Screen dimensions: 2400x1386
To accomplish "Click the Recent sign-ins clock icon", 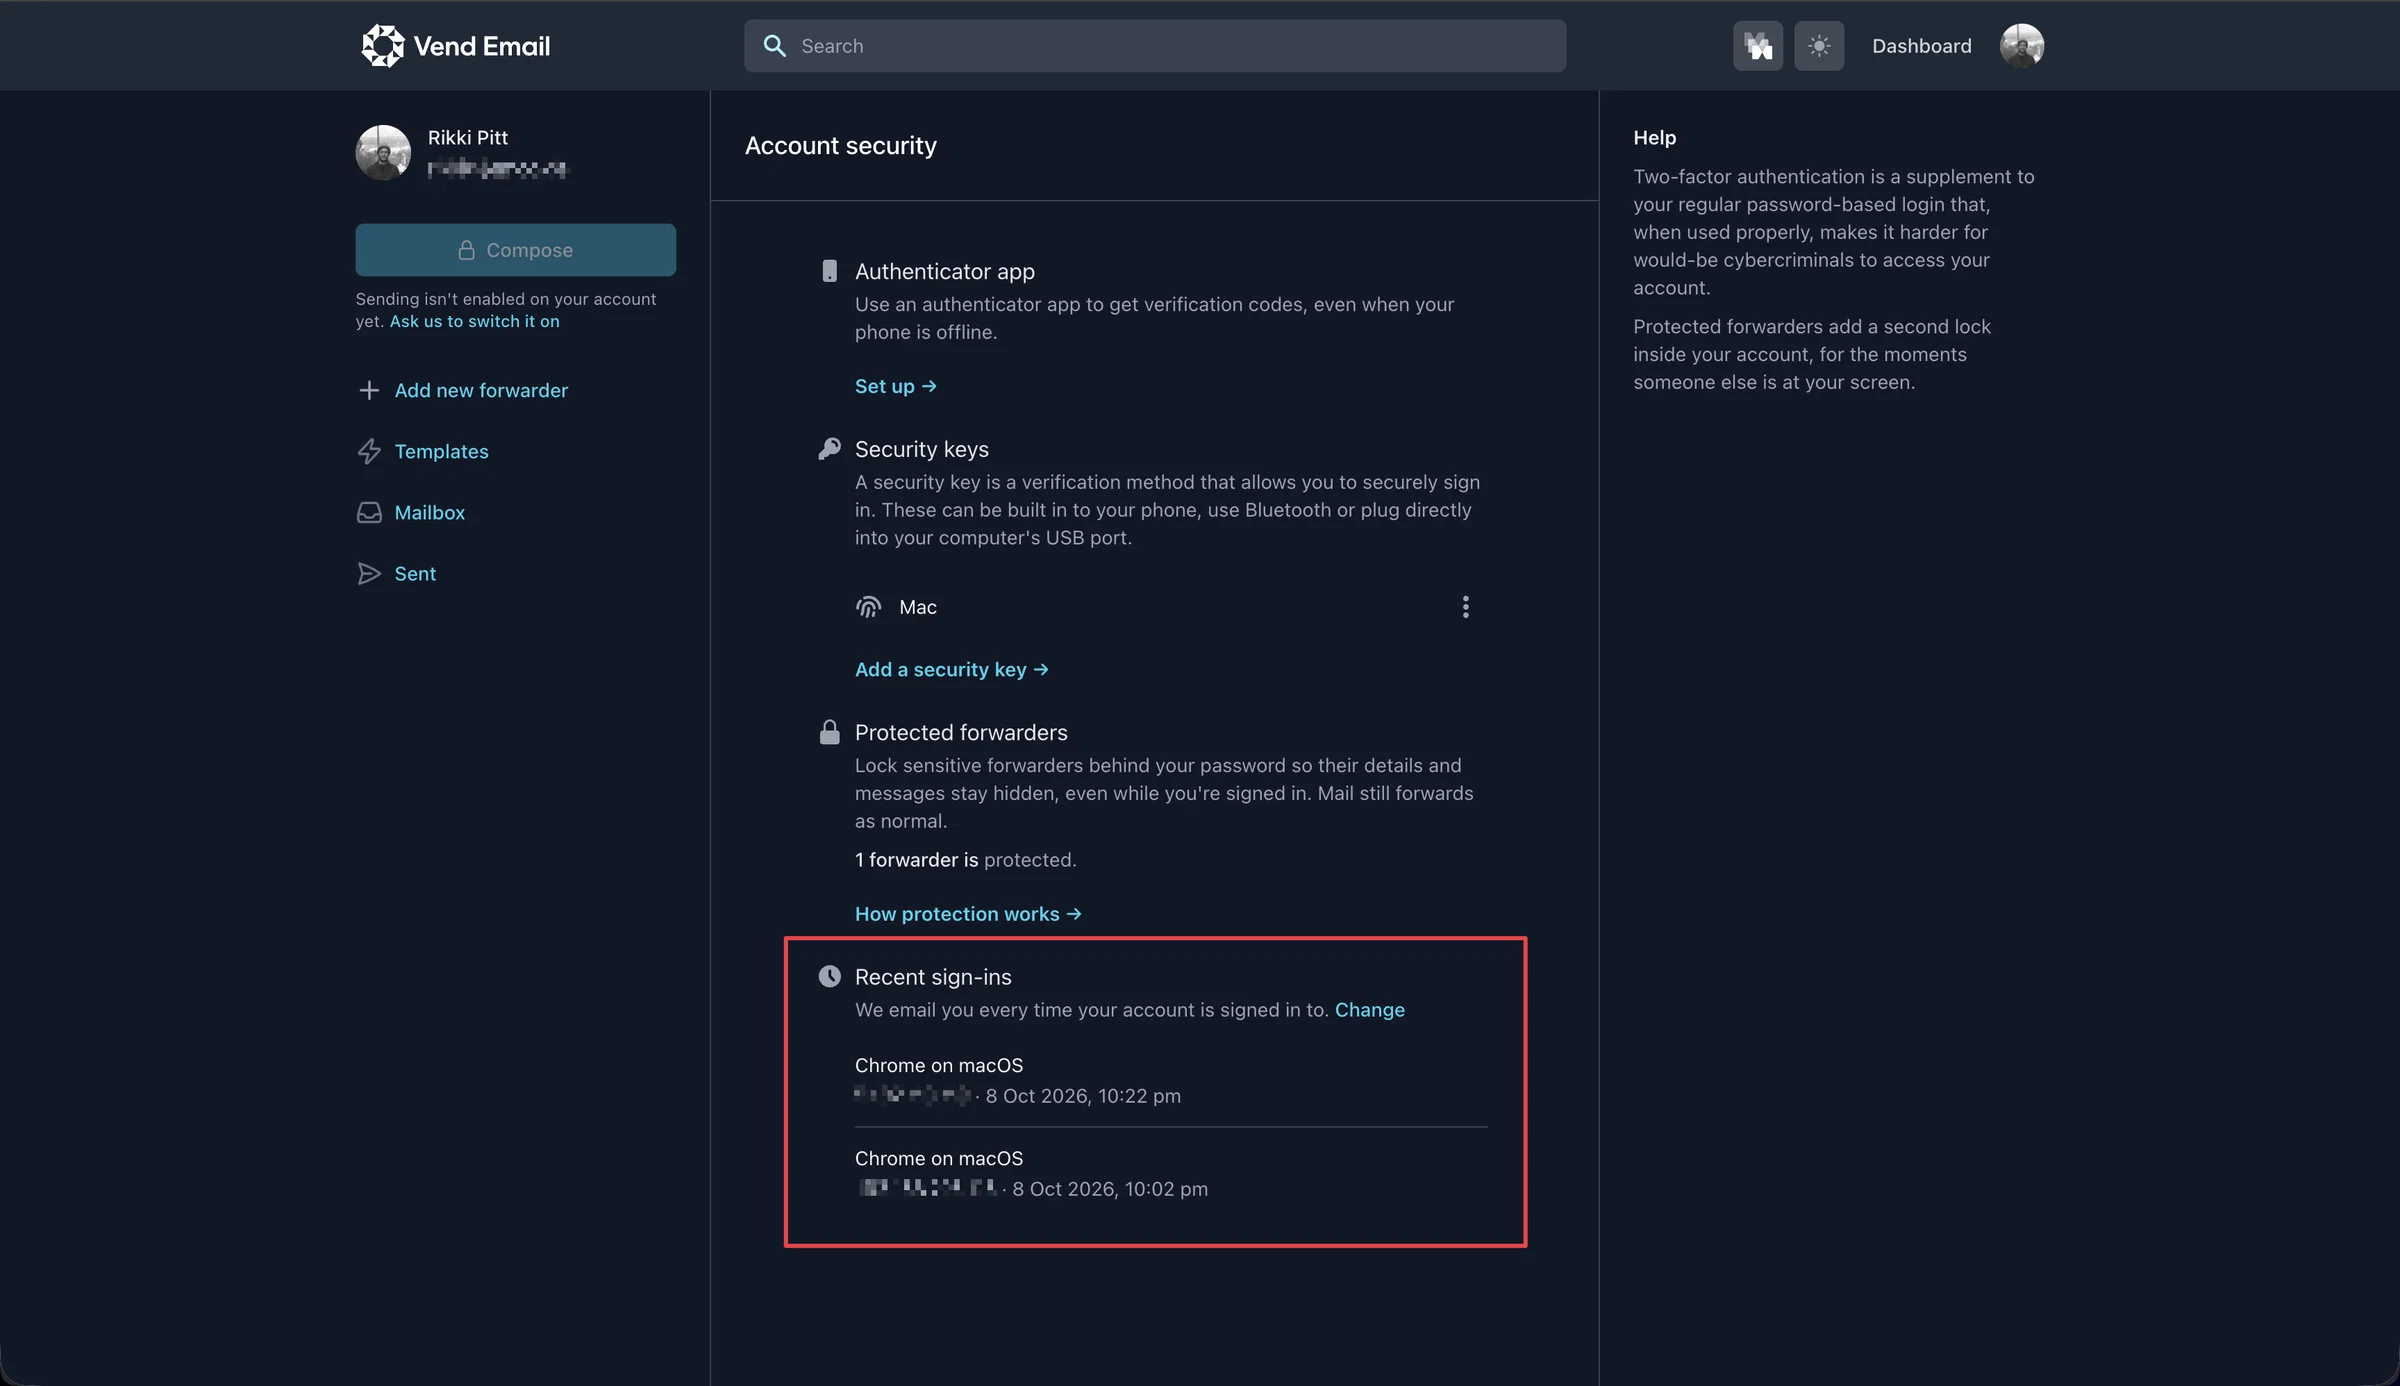I will click(829, 976).
